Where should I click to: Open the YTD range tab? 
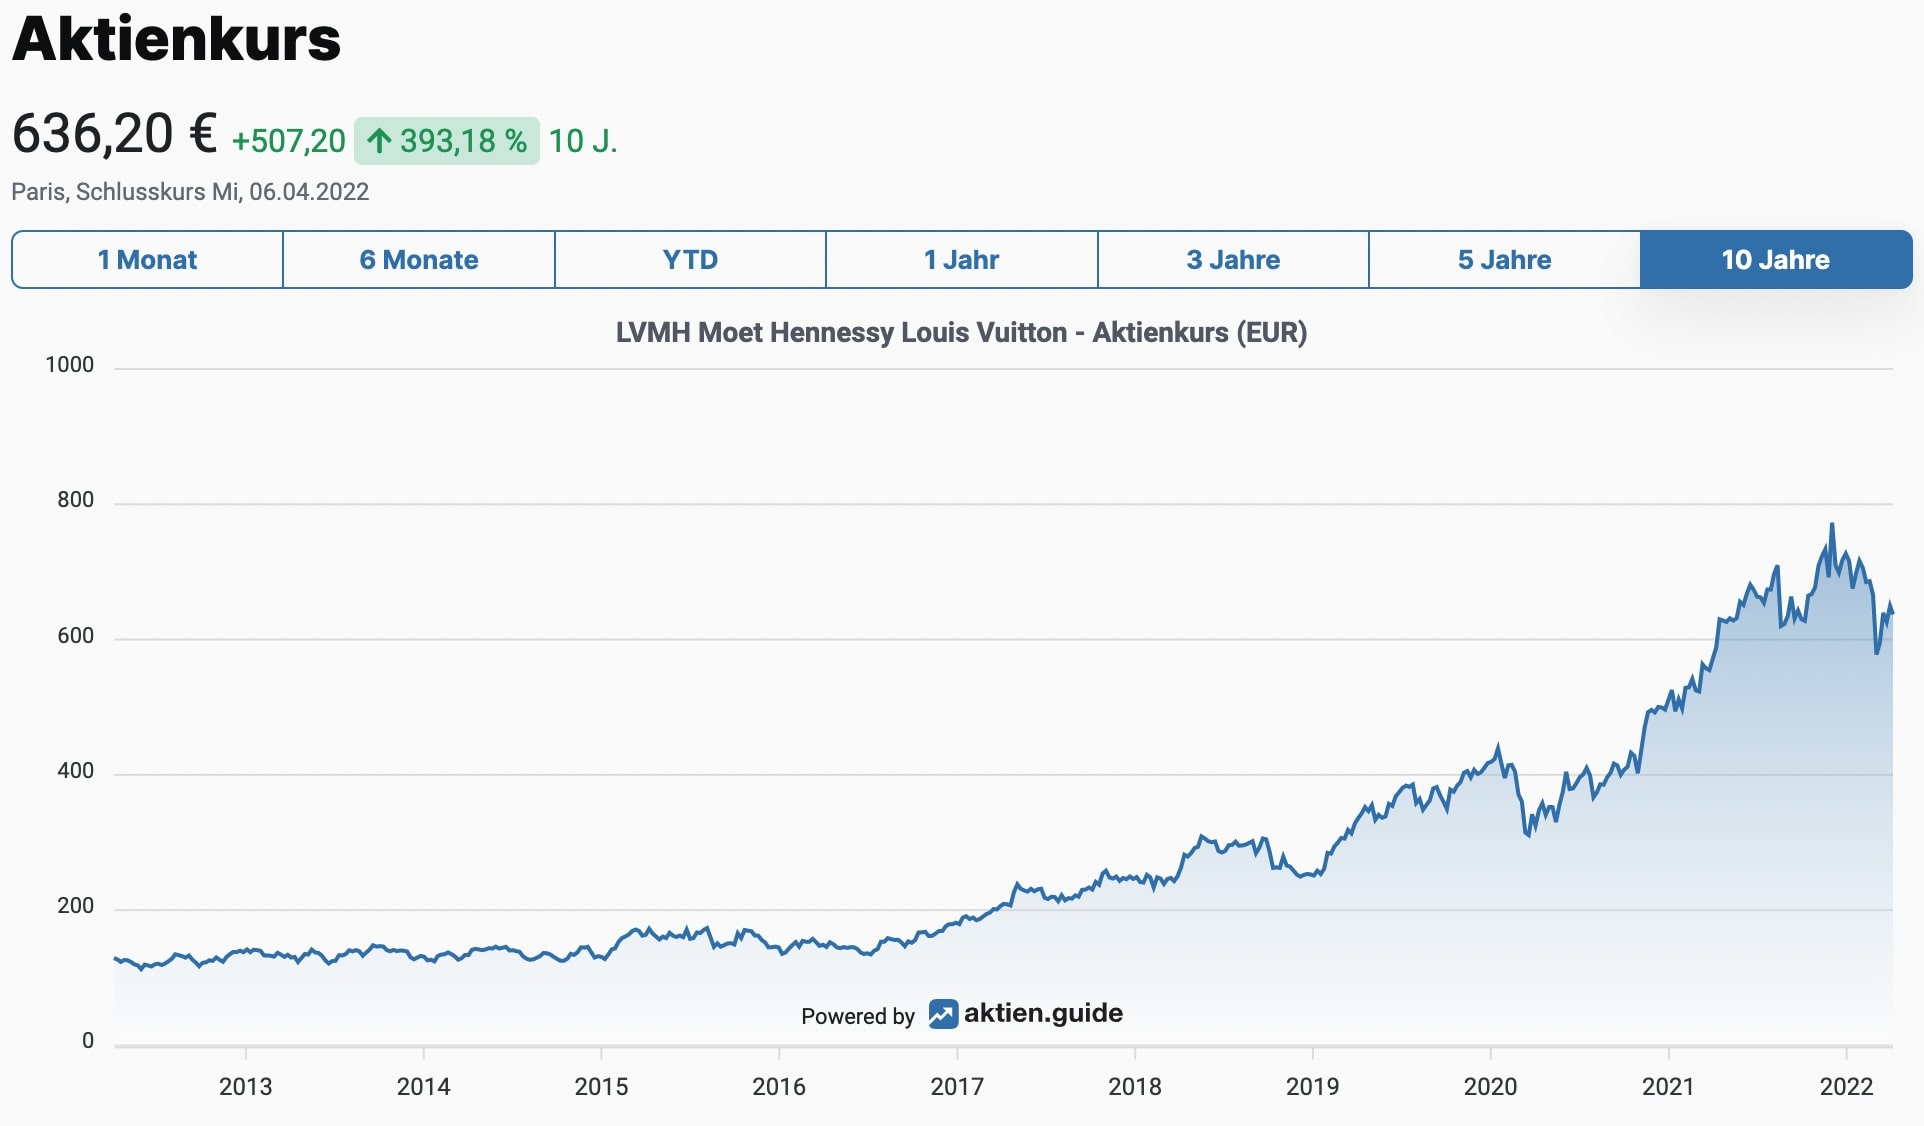tap(690, 260)
